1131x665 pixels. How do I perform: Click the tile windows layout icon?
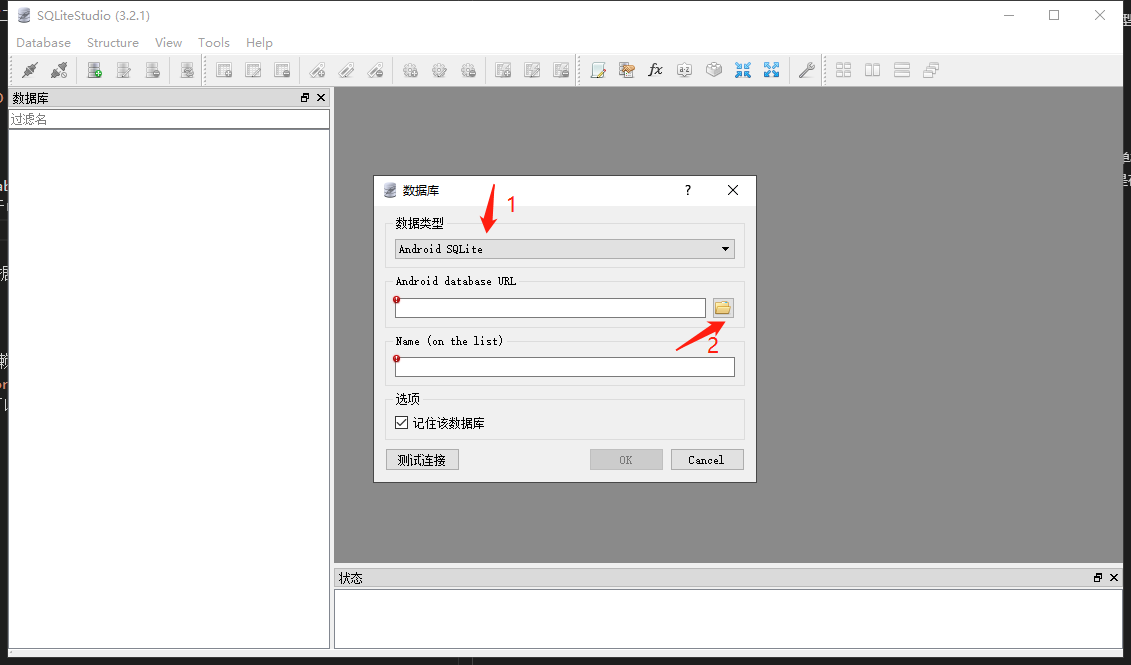coord(843,70)
